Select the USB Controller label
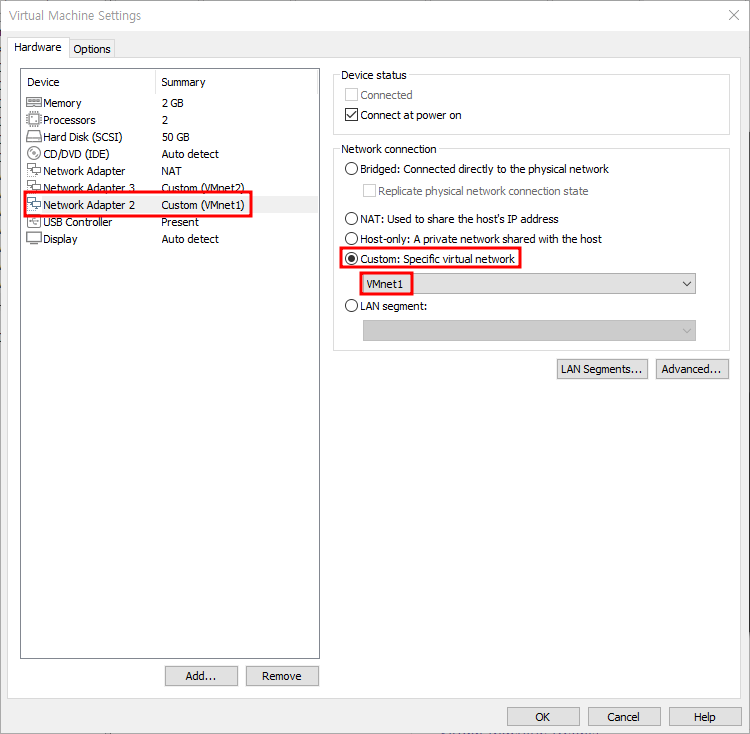 pos(77,222)
